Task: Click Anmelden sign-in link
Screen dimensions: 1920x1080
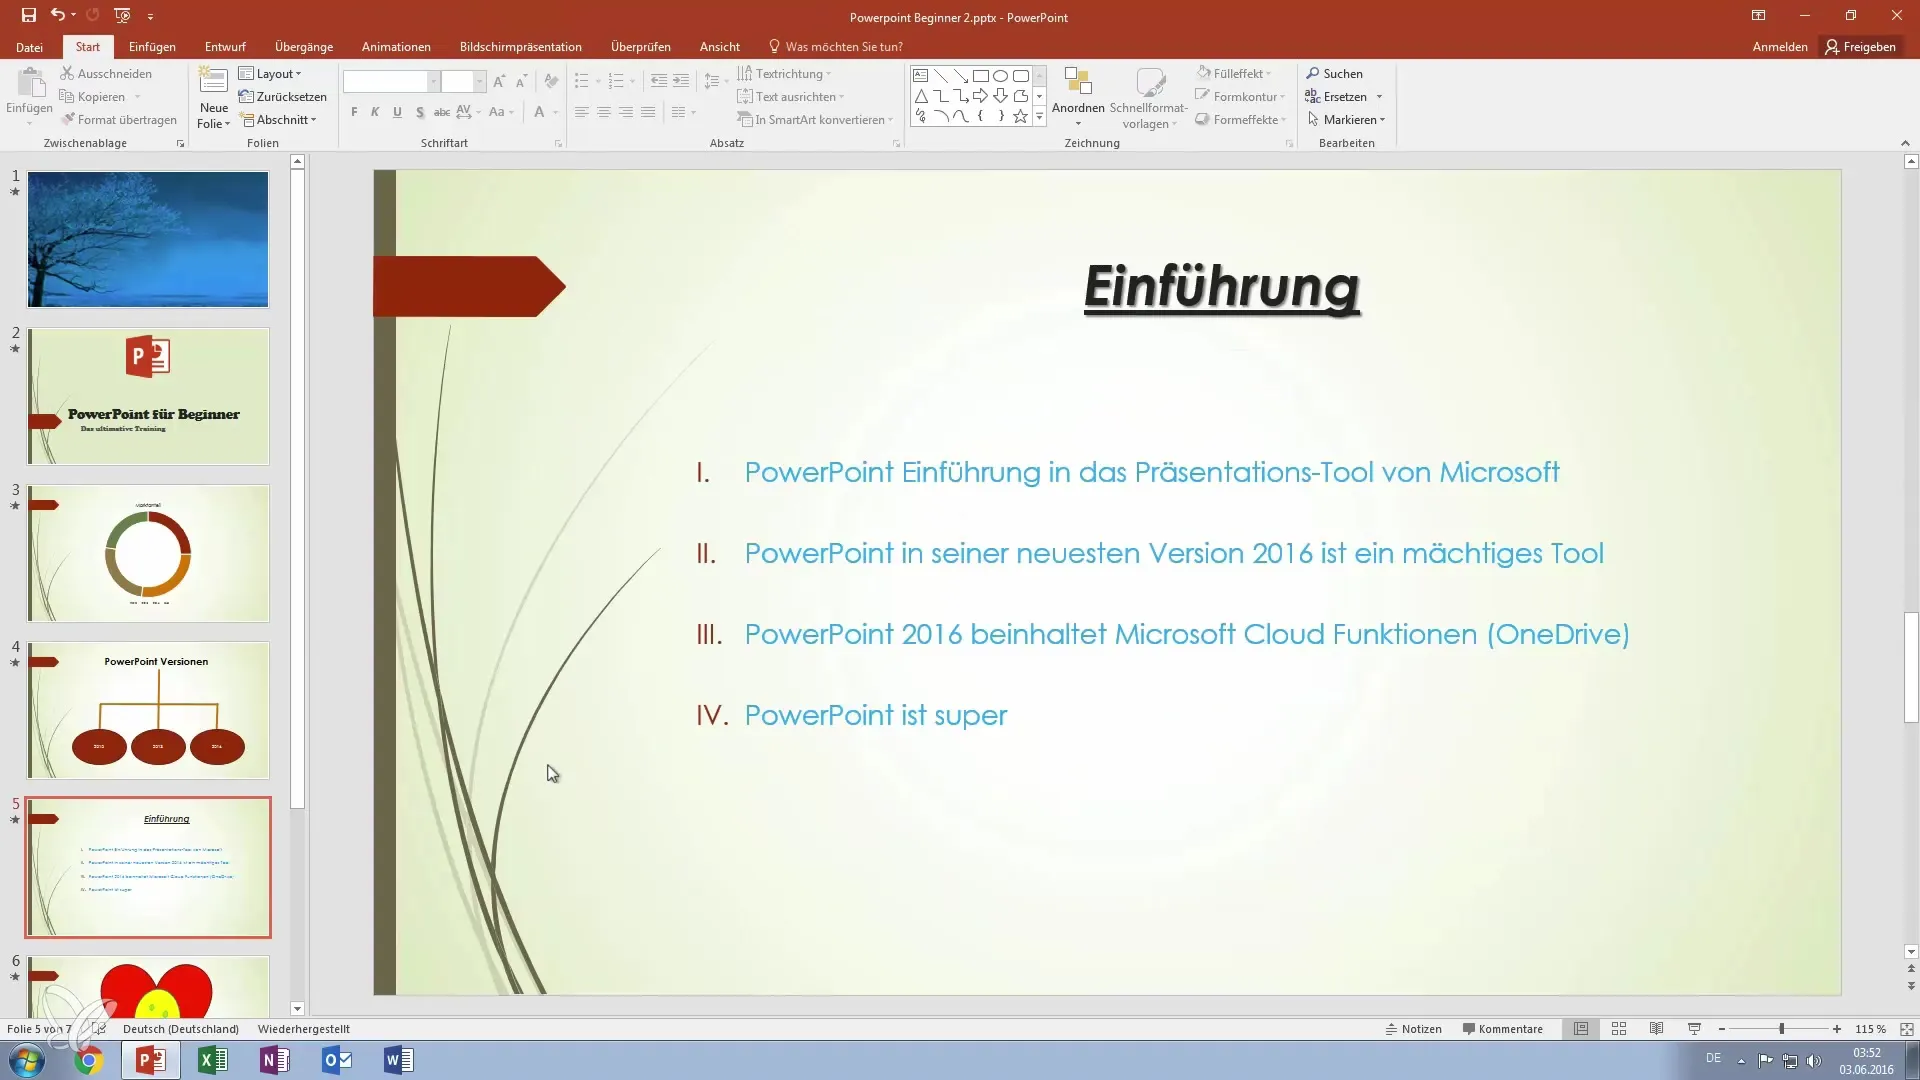Action: [x=1780, y=47]
